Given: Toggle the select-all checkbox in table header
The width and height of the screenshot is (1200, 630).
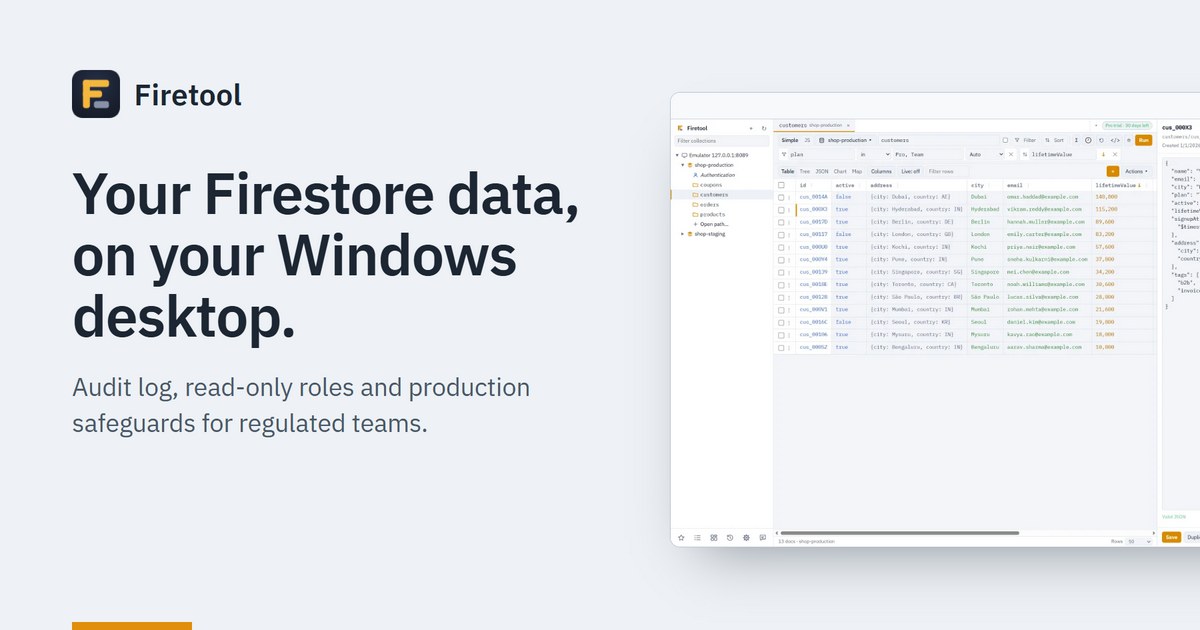Looking at the screenshot, I should click(x=781, y=185).
